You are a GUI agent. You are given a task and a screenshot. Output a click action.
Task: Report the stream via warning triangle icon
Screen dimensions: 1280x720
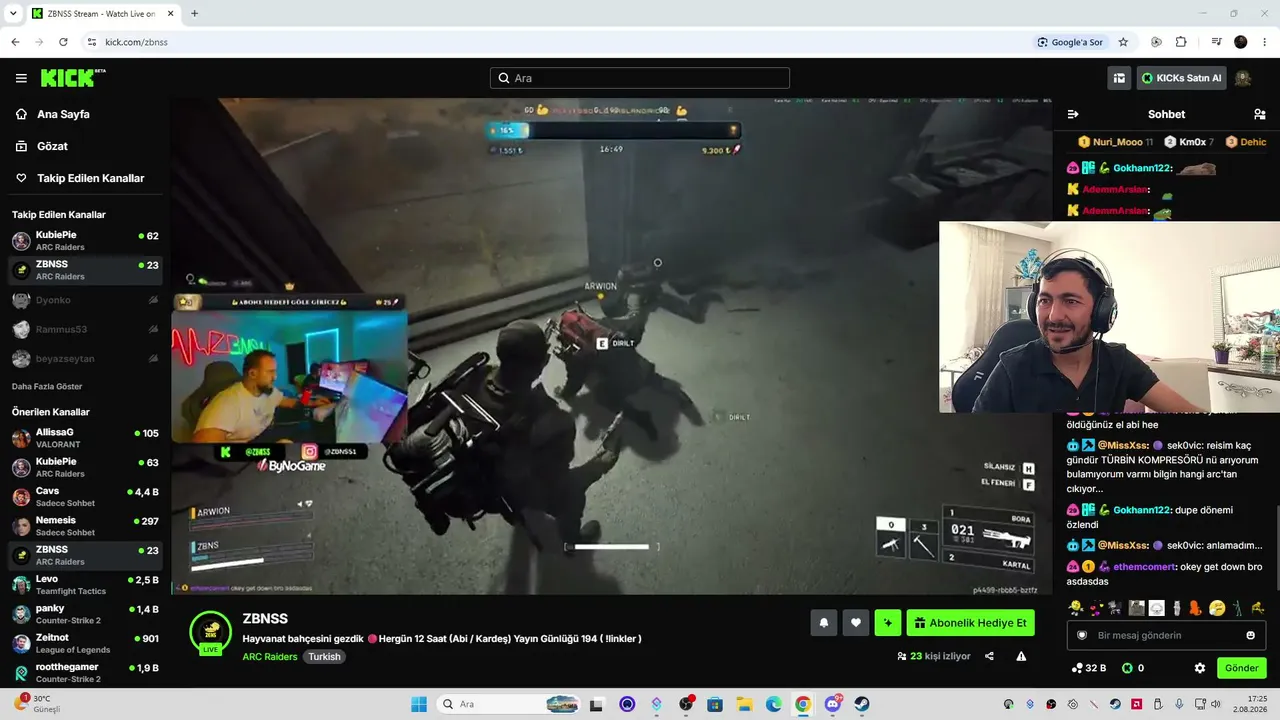(1021, 656)
